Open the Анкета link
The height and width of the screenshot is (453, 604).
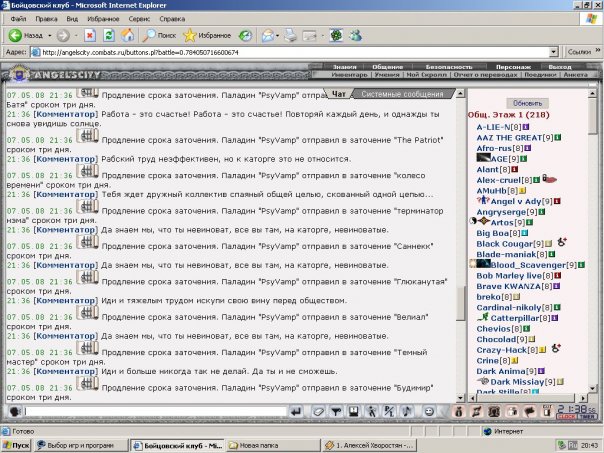pyautogui.click(x=575, y=75)
